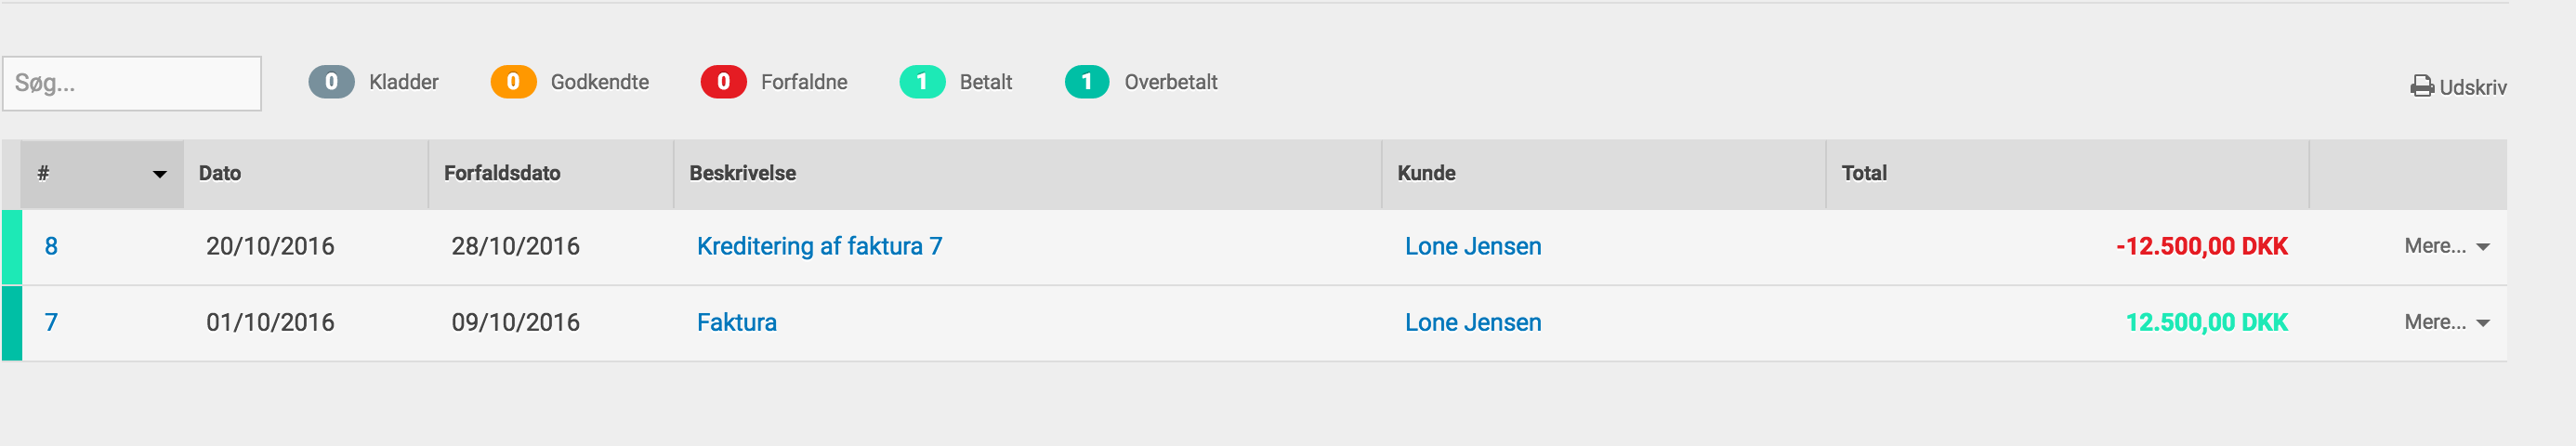Click the Søg search field
Image resolution: width=2576 pixels, height=446 pixels.
pos(132,84)
